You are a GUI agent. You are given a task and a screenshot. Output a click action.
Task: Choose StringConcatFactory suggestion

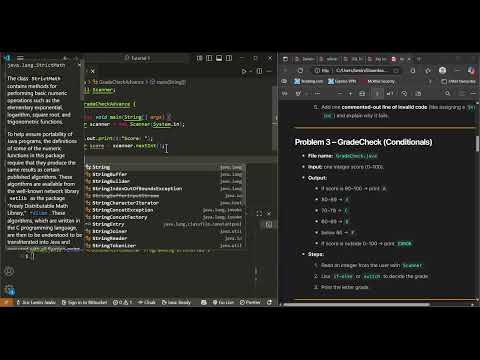165,217
